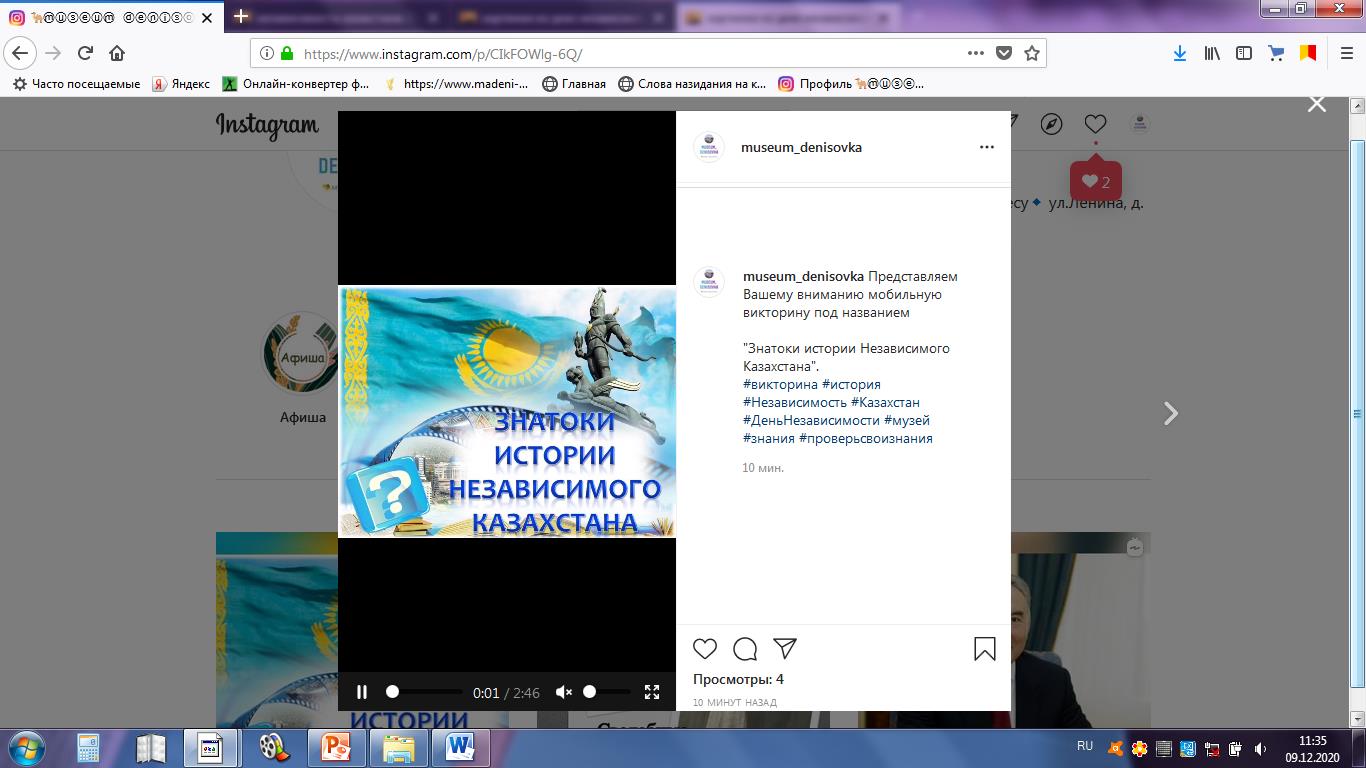Viewport: 1366px width, 768px height.
Task: Open the #музей hashtag
Action: pos(907,421)
